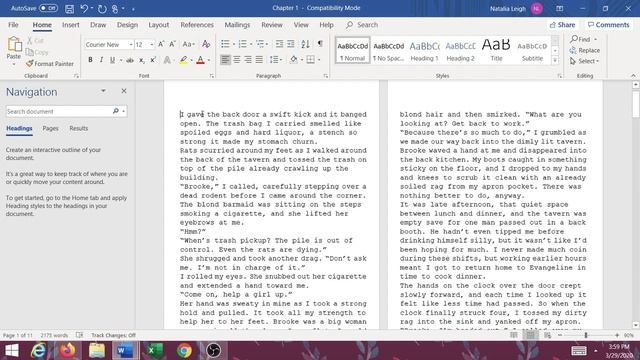Viewport: 640px width, 360px height.
Task: Open the File menu
Action: click(13, 25)
